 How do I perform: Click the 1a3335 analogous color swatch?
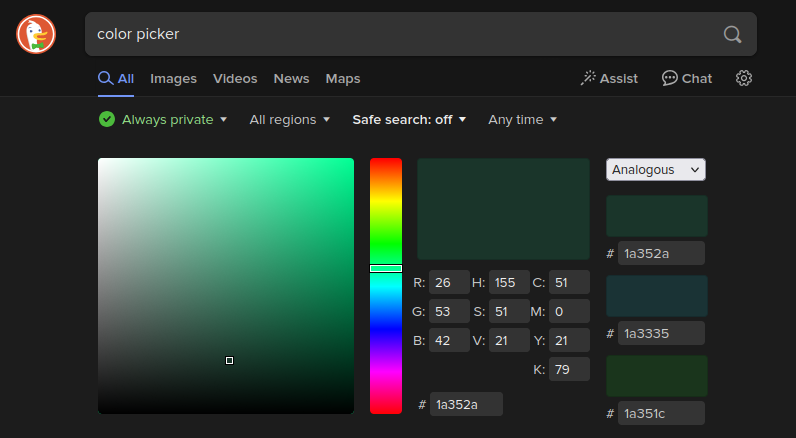click(x=656, y=296)
